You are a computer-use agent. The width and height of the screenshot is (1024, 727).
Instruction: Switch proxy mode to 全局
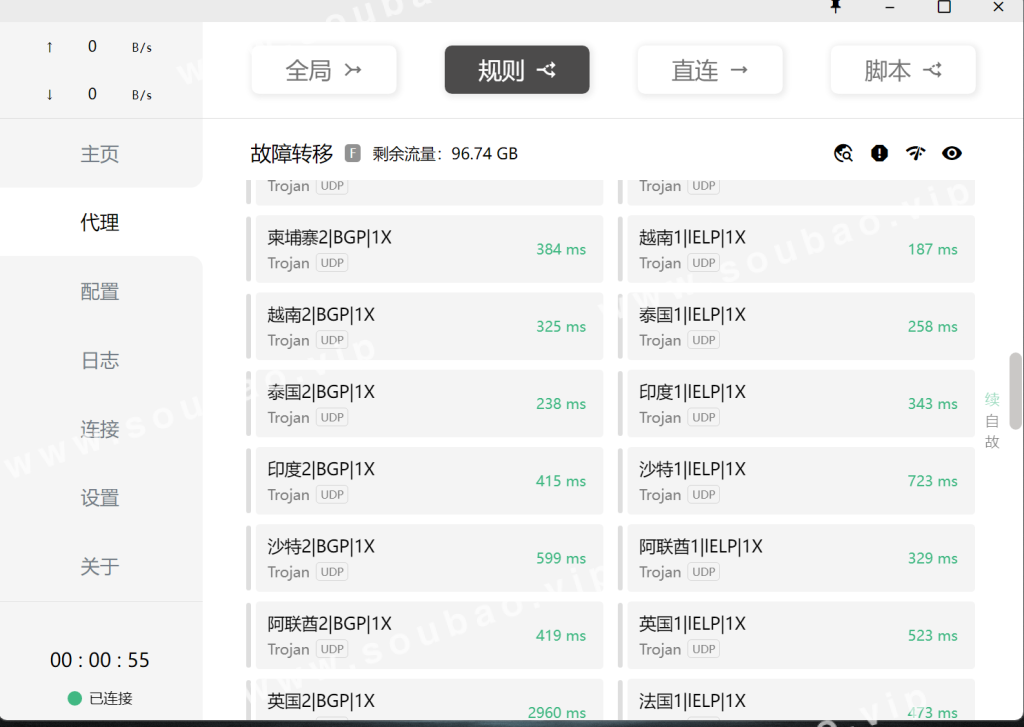324,70
